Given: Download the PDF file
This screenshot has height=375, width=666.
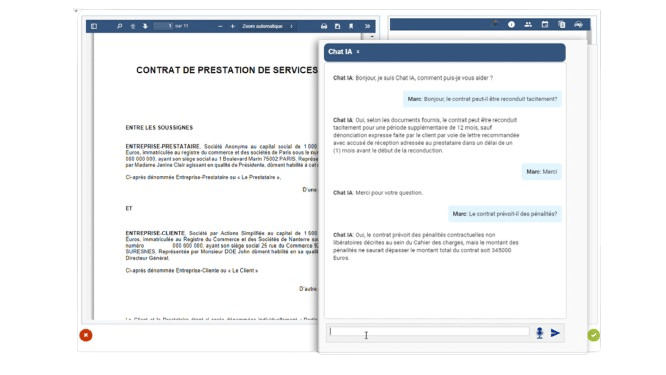Looking at the screenshot, I should (x=337, y=26).
